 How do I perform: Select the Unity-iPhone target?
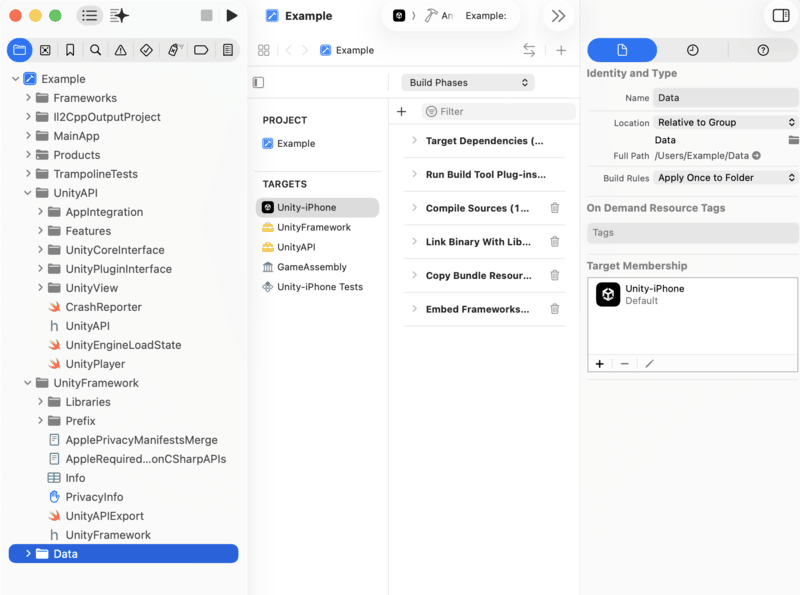pos(317,207)
